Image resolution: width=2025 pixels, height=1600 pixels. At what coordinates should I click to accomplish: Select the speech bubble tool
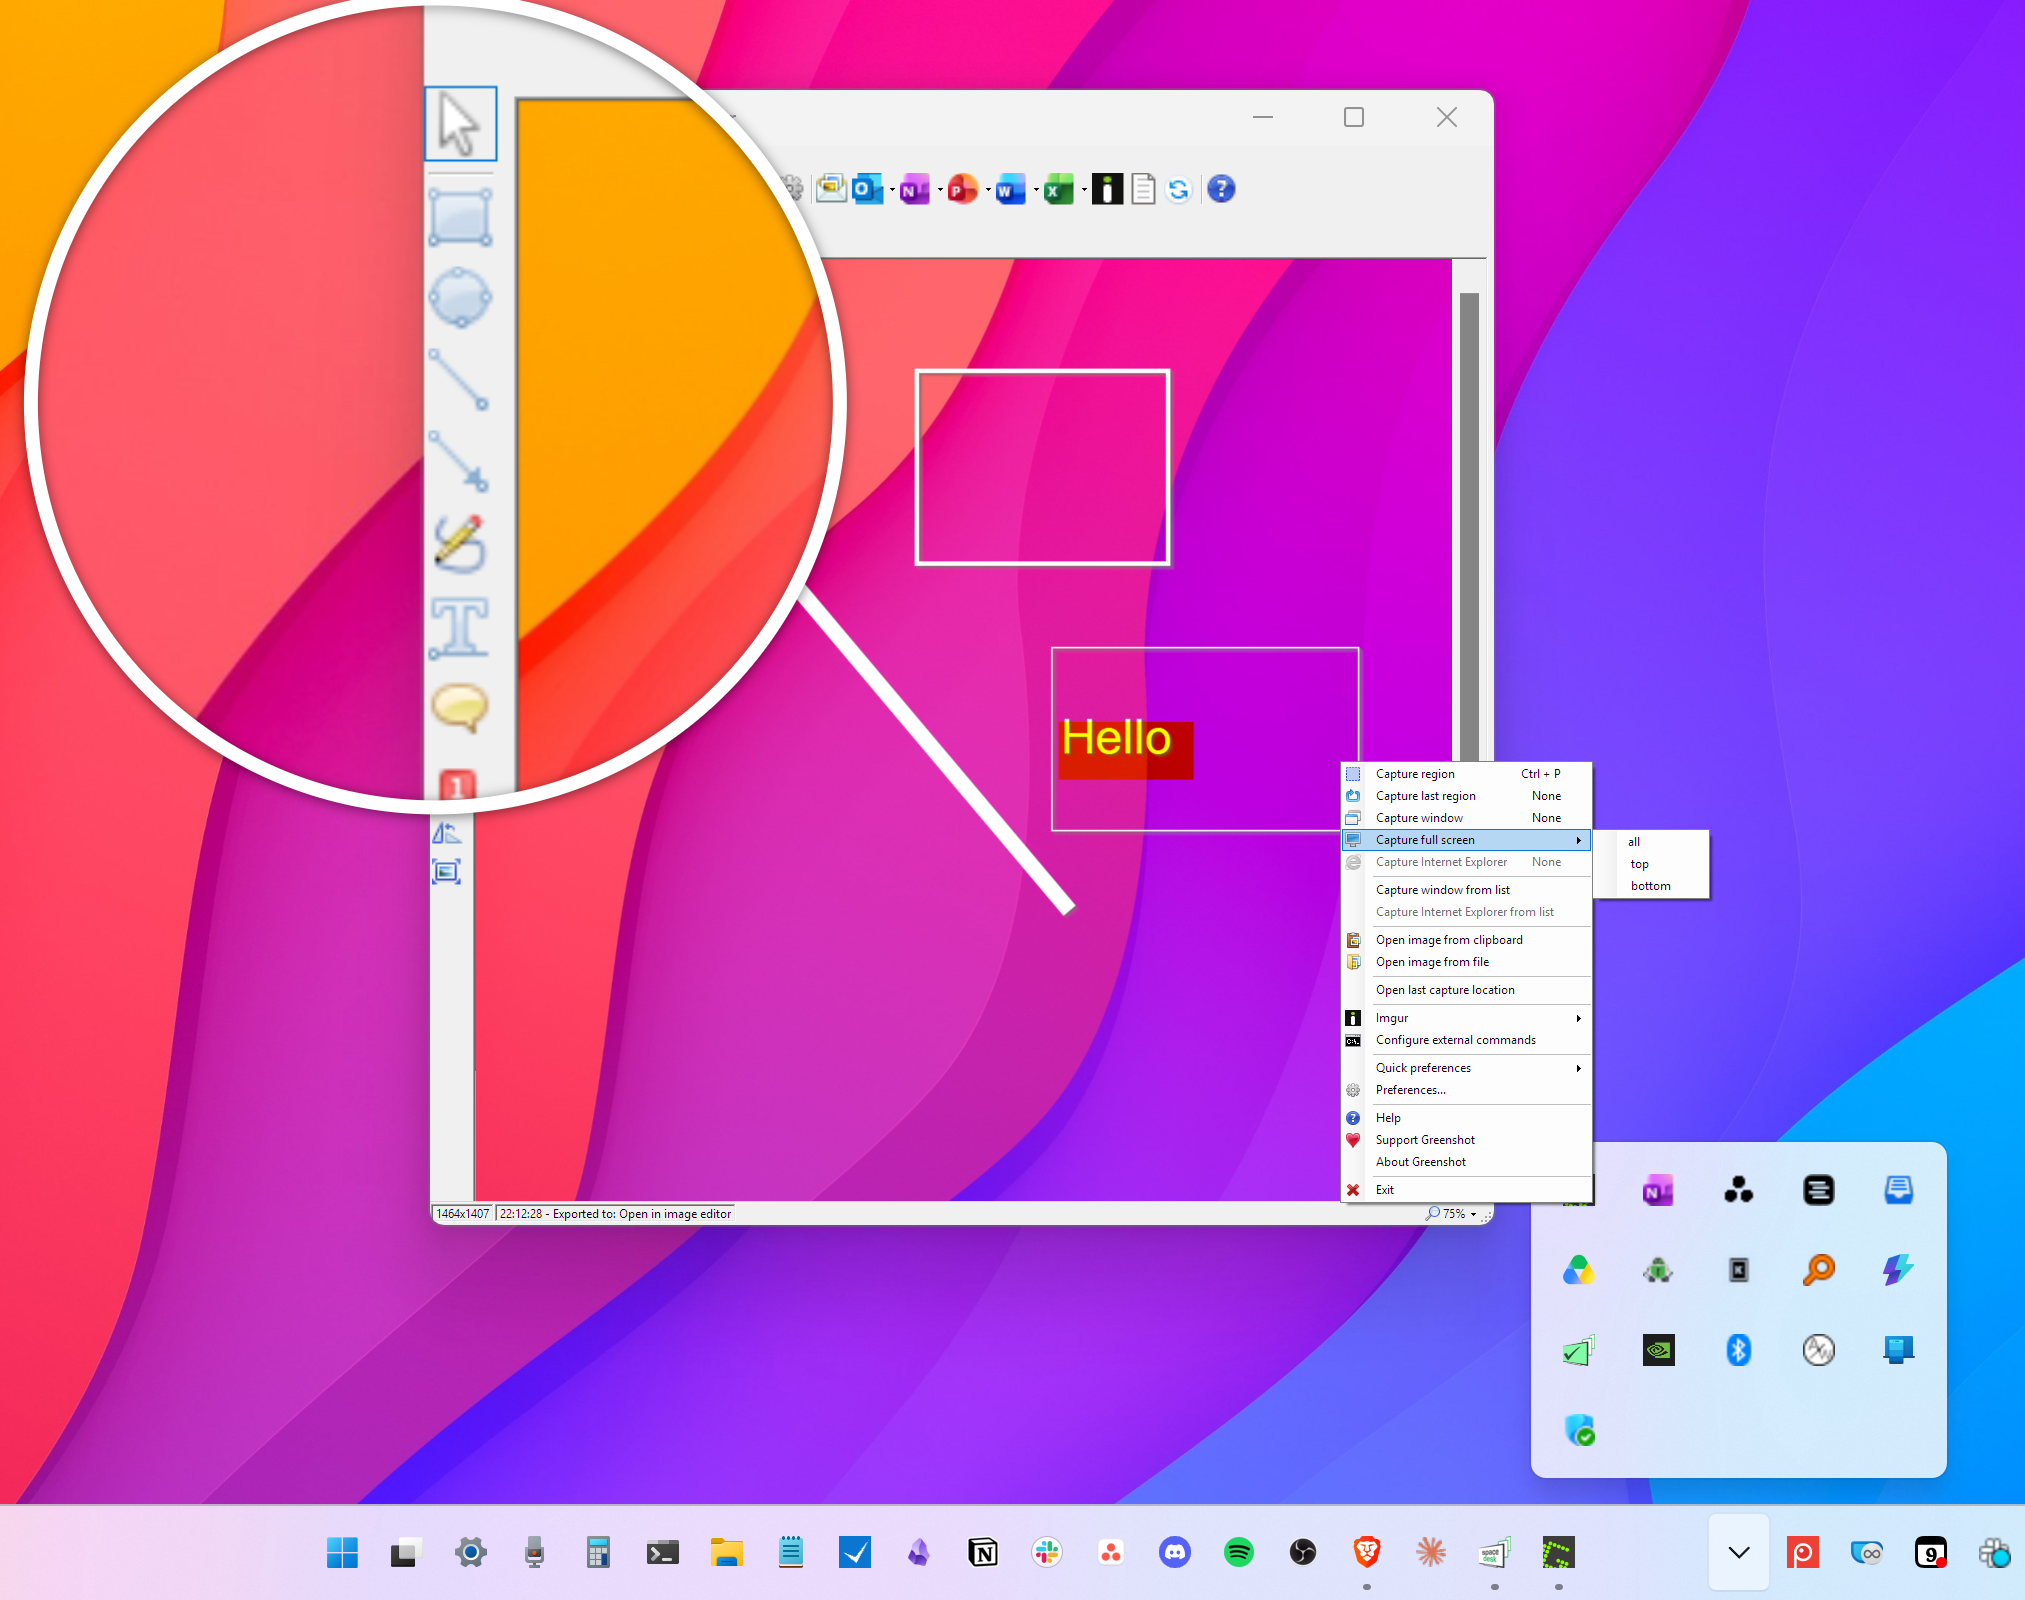460,706
